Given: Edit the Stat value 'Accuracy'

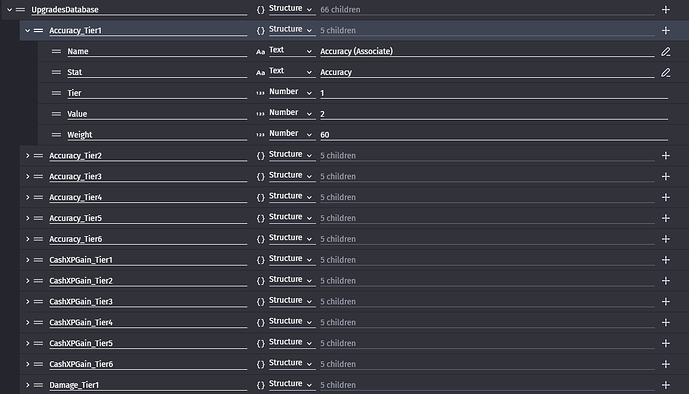Looking at the screenshot, I should pyautogui.click(x=487, y=72).
